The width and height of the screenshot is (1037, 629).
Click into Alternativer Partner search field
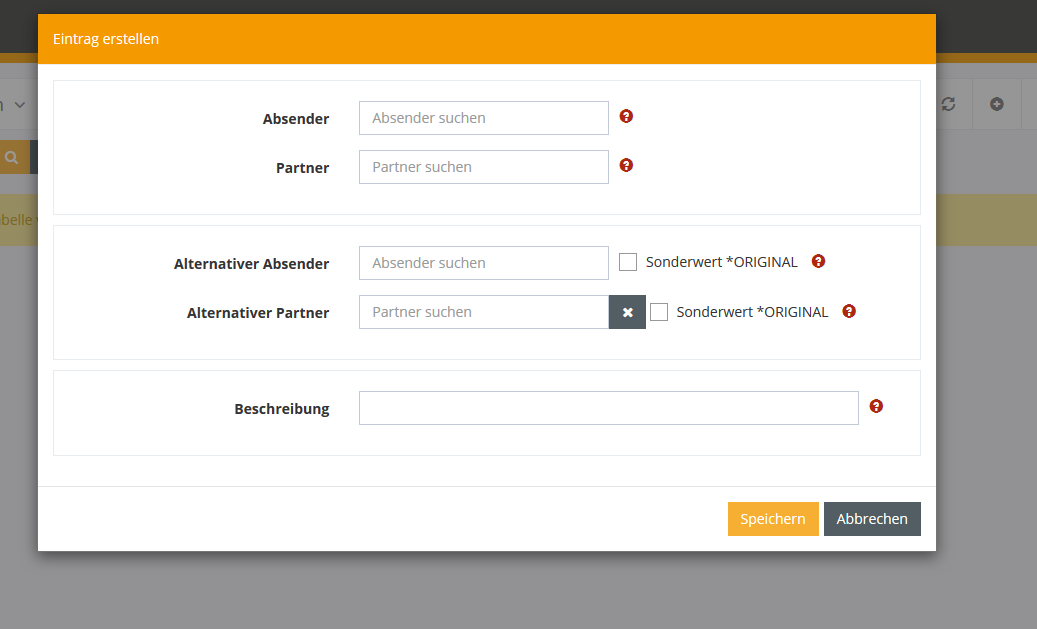483,312
